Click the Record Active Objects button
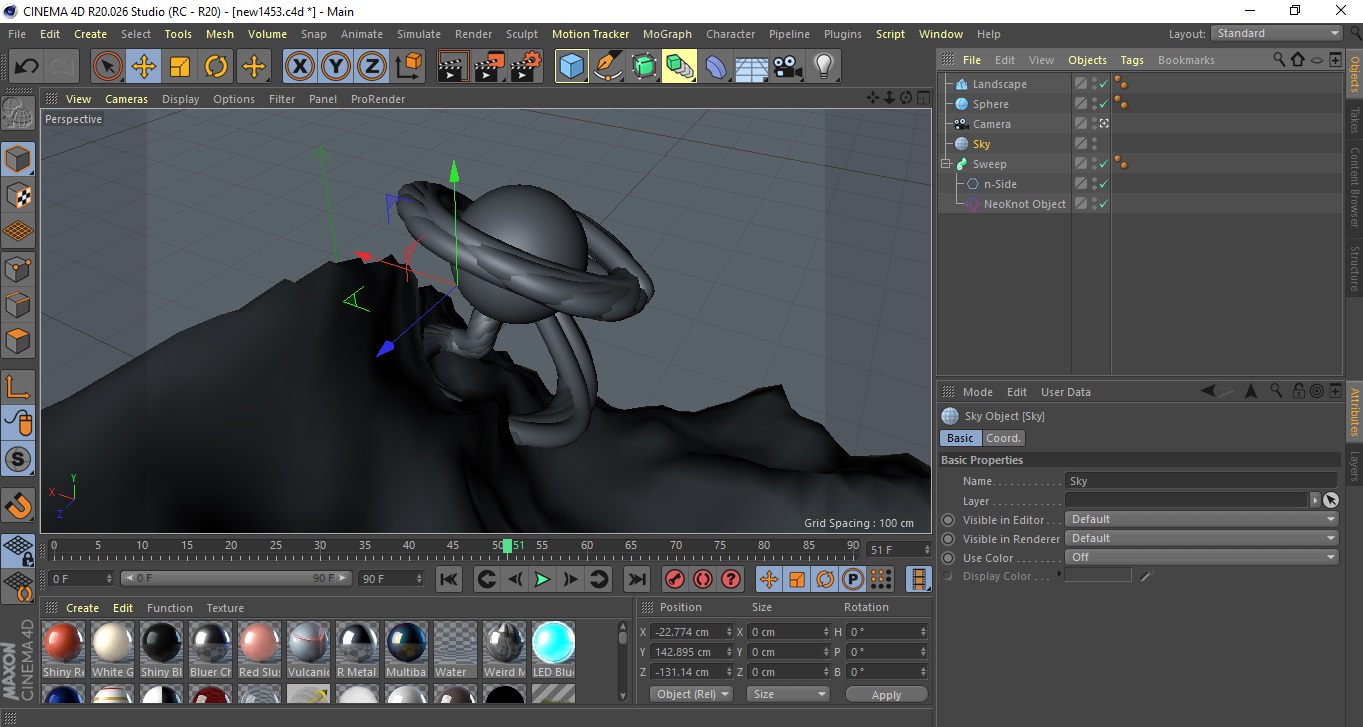 (x=675, y=579)
